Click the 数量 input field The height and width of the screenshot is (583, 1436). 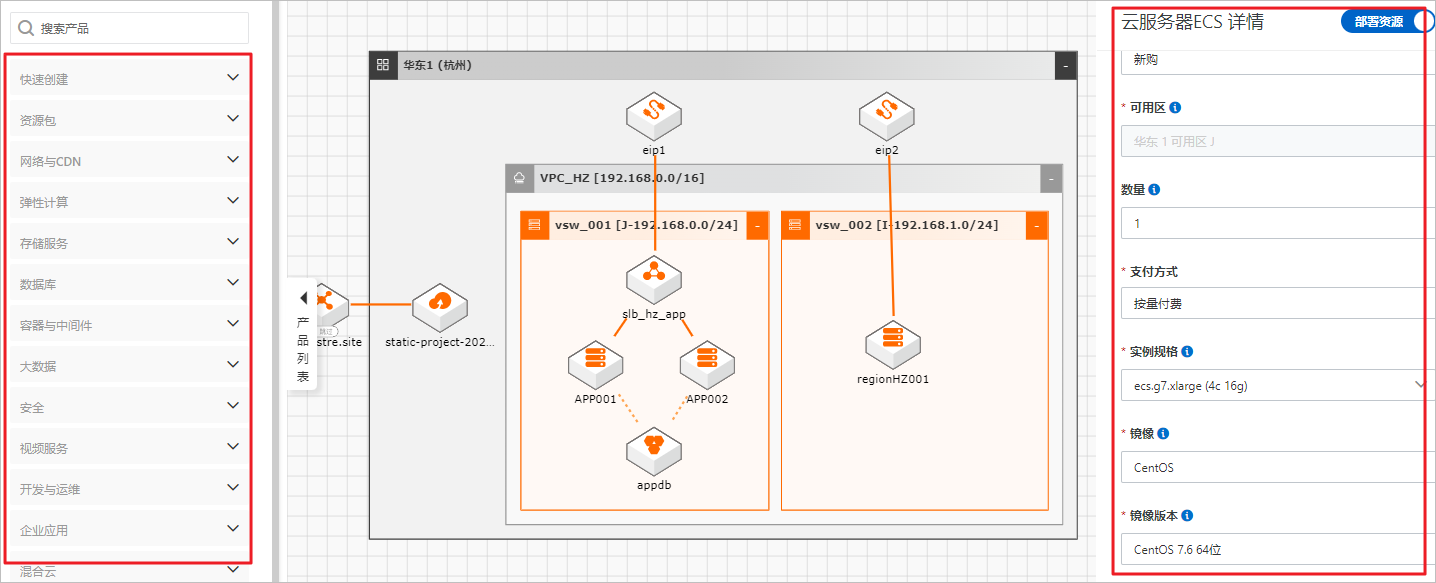point(1278,223)
